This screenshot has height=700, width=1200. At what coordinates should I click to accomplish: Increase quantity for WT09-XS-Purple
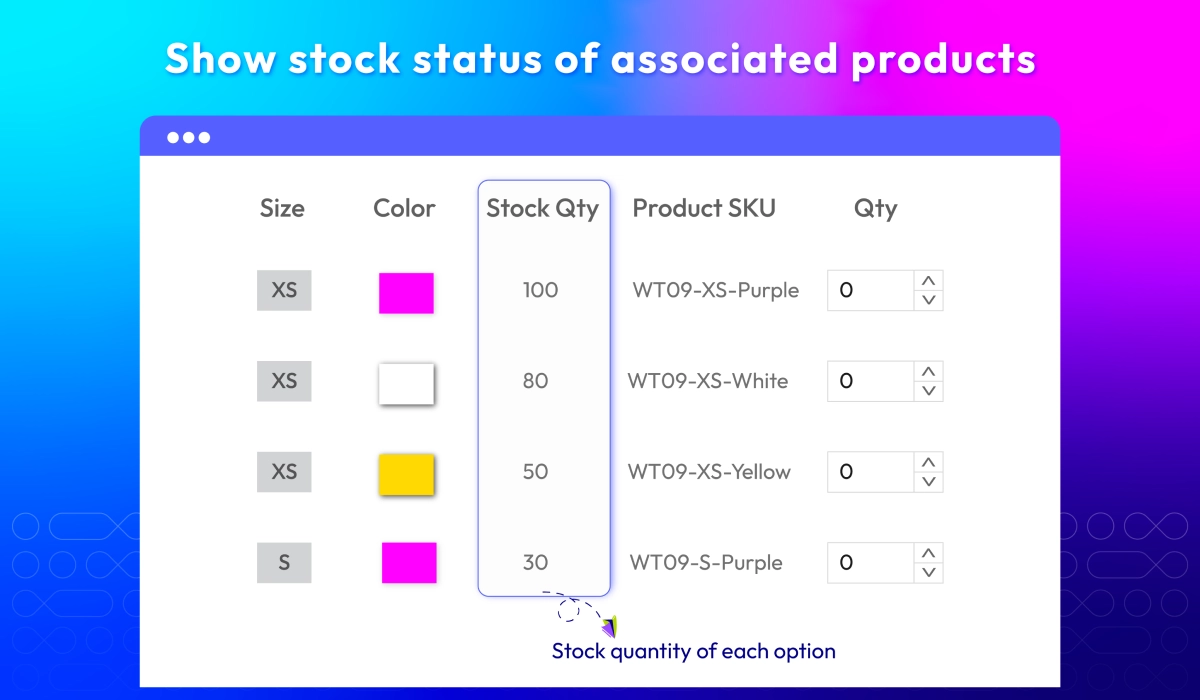click(x=929, y=281)
